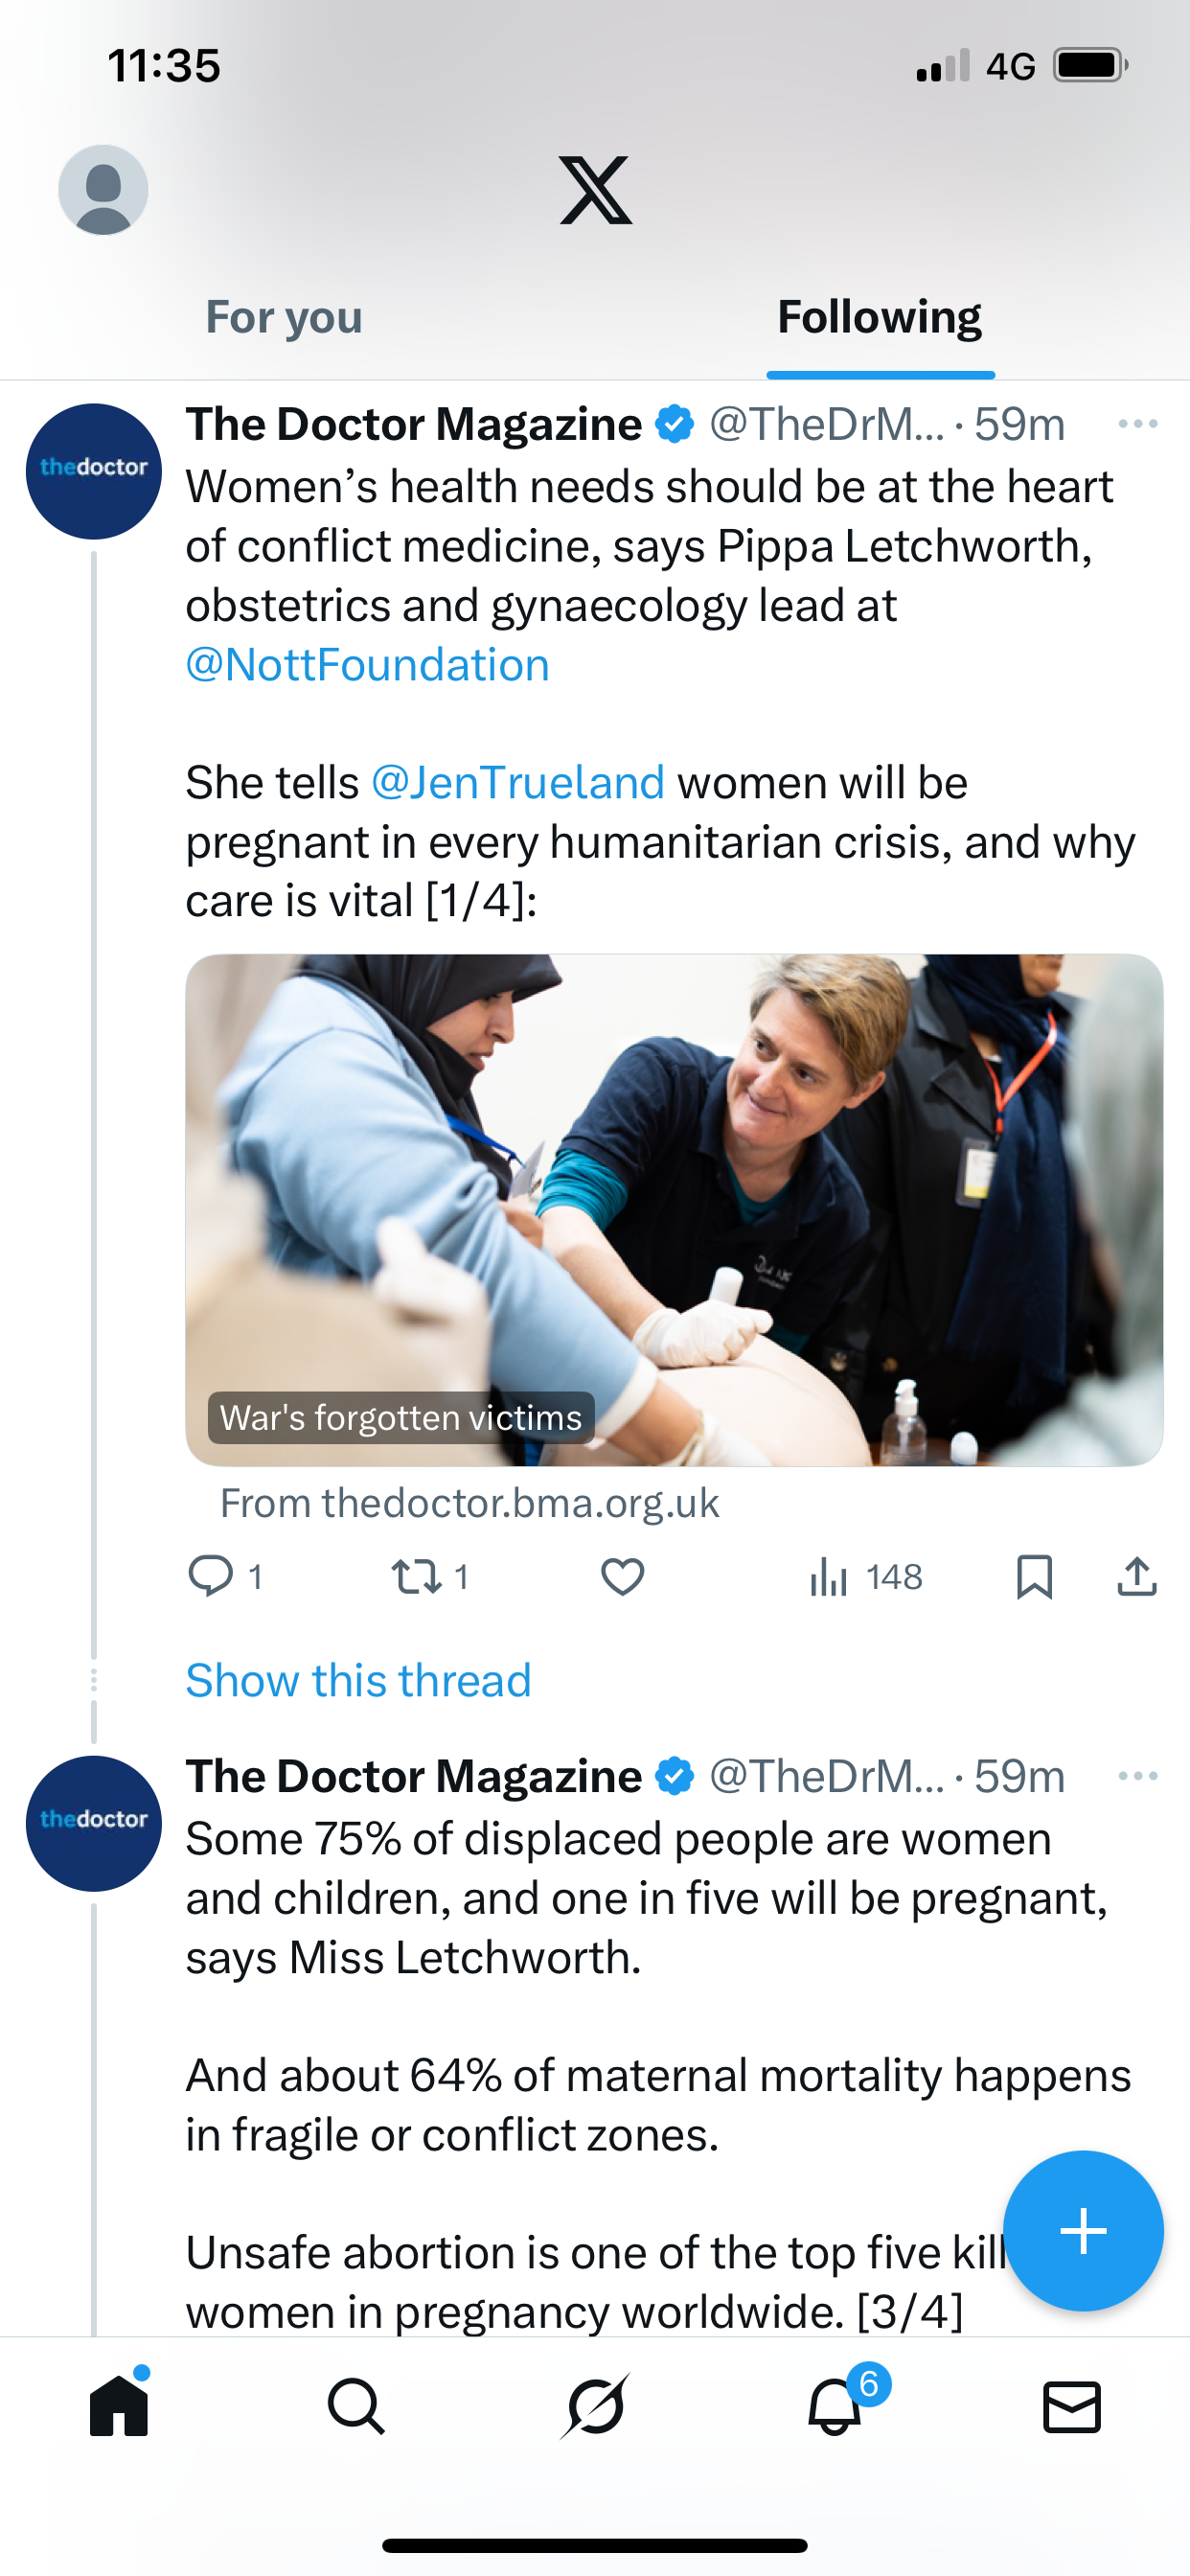This screenshot has width=1190, height=2576.
Task: Open Grok from the bottom bar
Action: pos(595,2406)
